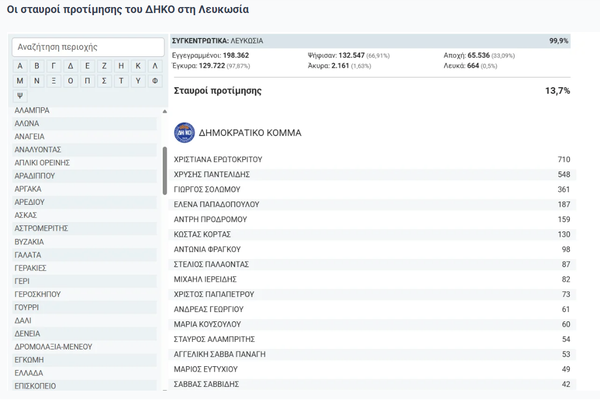Filter regions by letter Ψ
The image size is (600, 402).
(x=20, y=96)
